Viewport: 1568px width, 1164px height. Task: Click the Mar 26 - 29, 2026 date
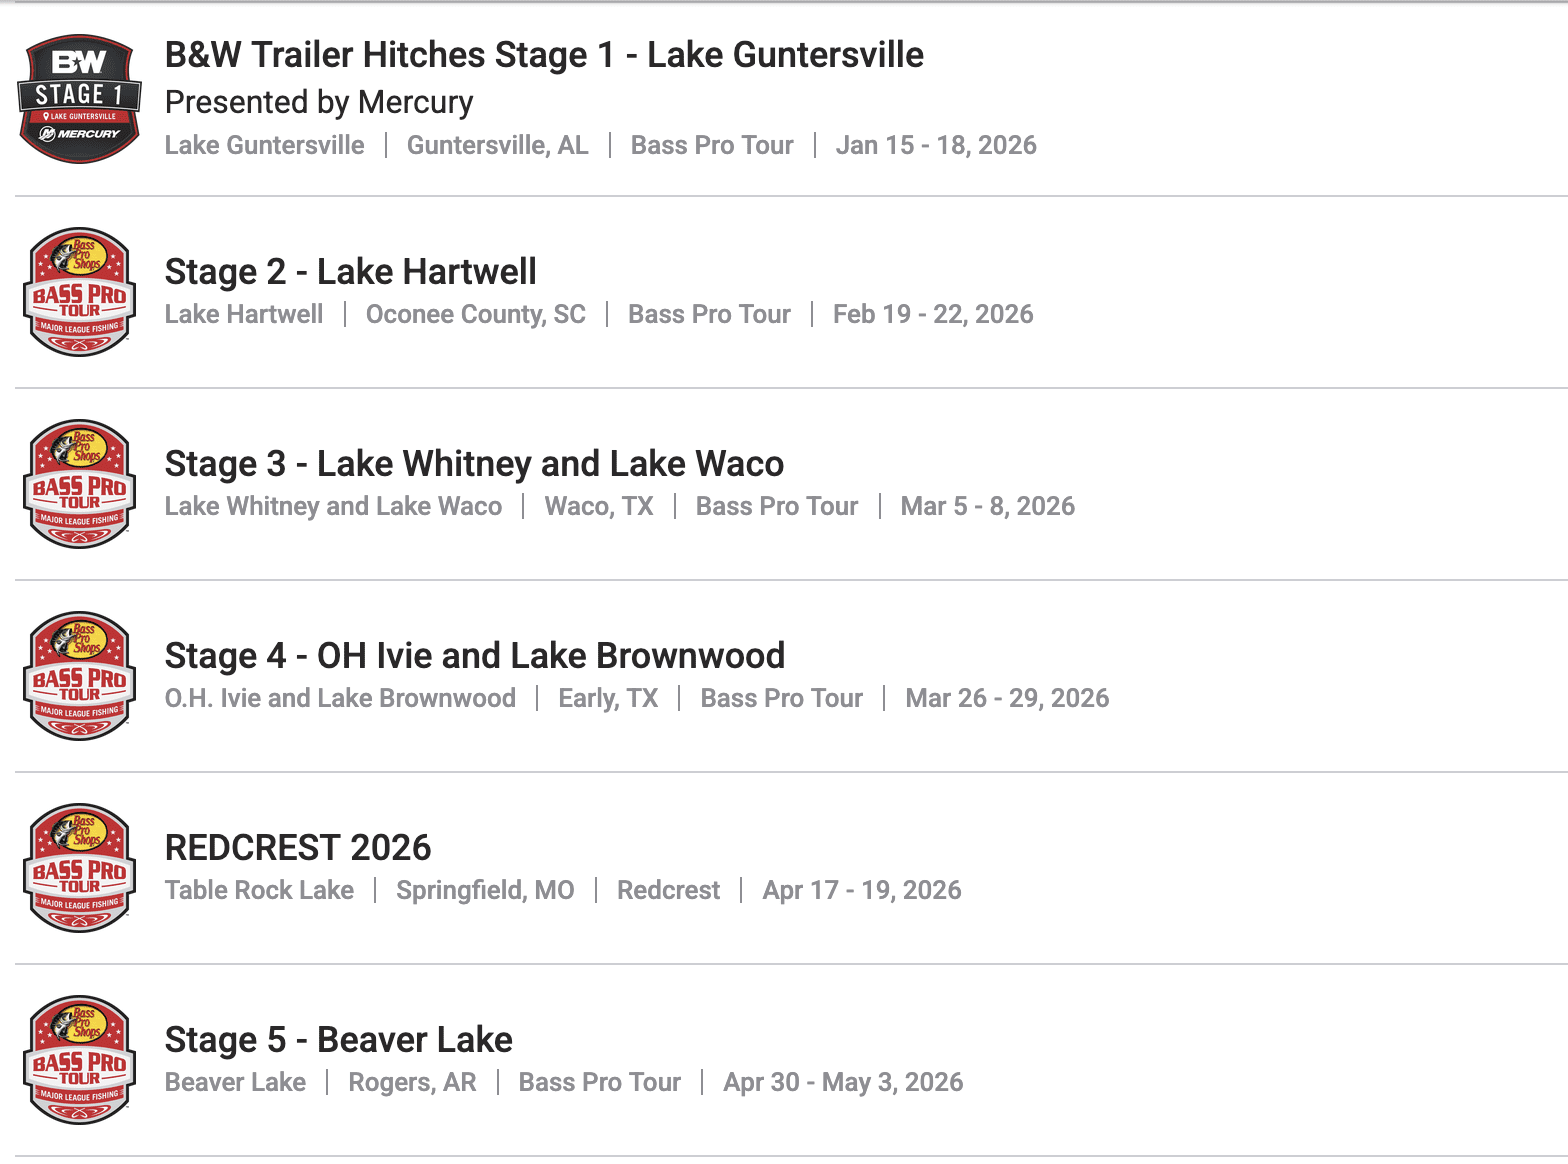(1007, 699)
